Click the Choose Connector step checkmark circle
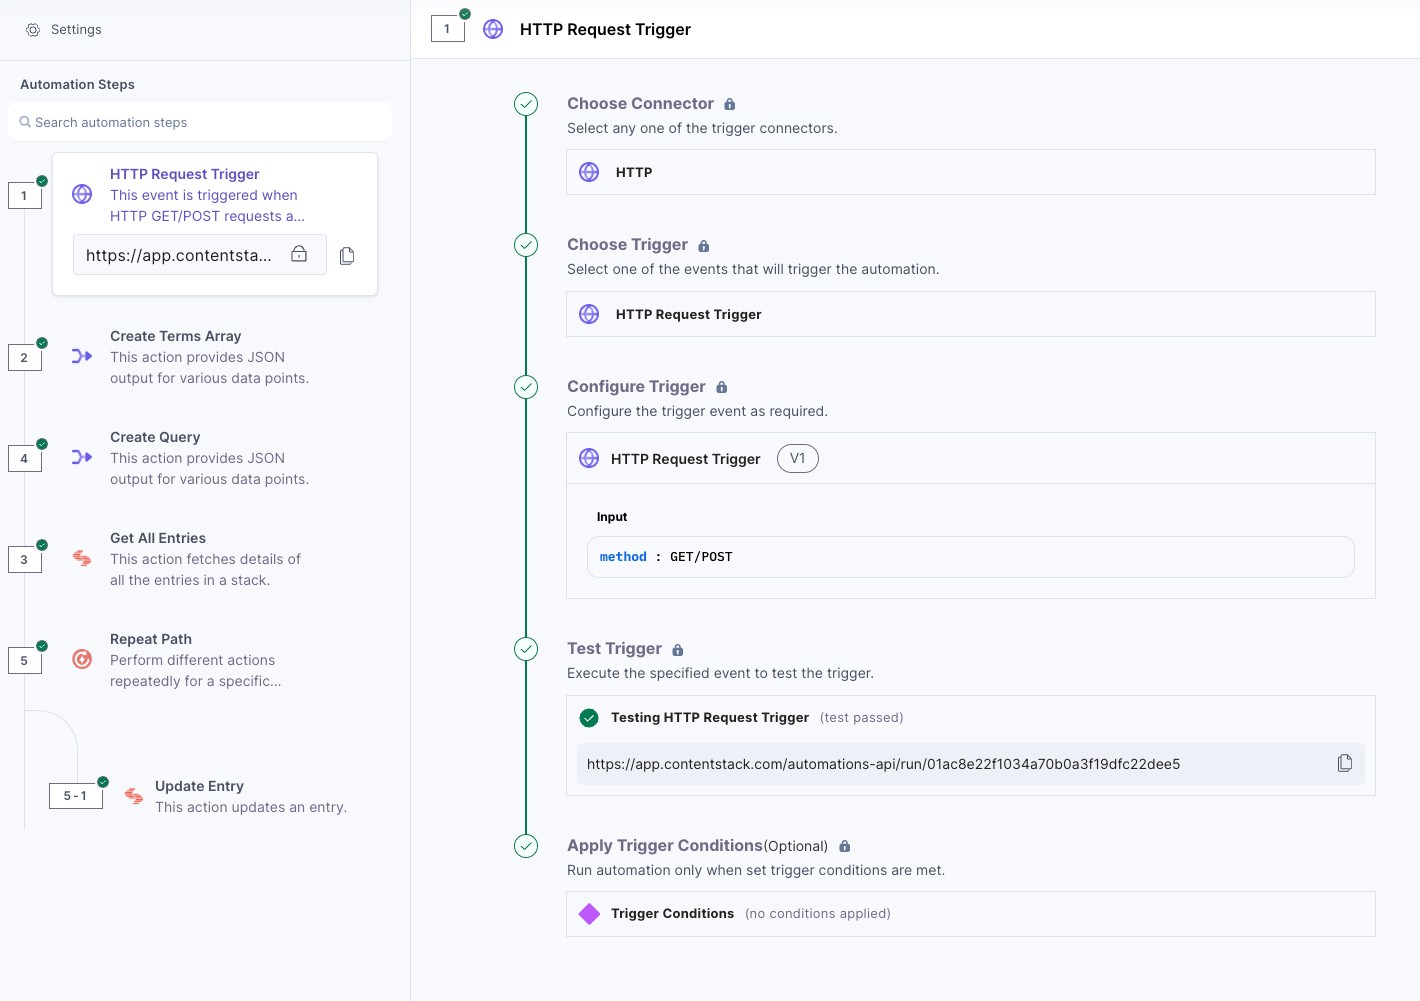The height and width of the screenshot is (1001, 1420). coord(526,104)
